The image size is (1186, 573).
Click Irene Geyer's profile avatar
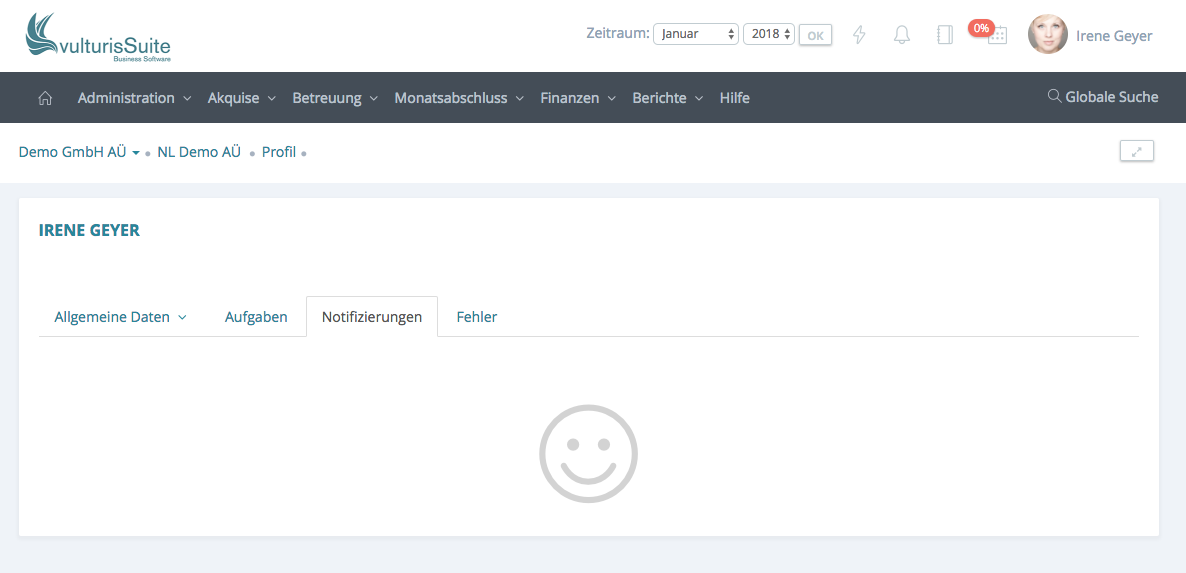click(1047, 35)
